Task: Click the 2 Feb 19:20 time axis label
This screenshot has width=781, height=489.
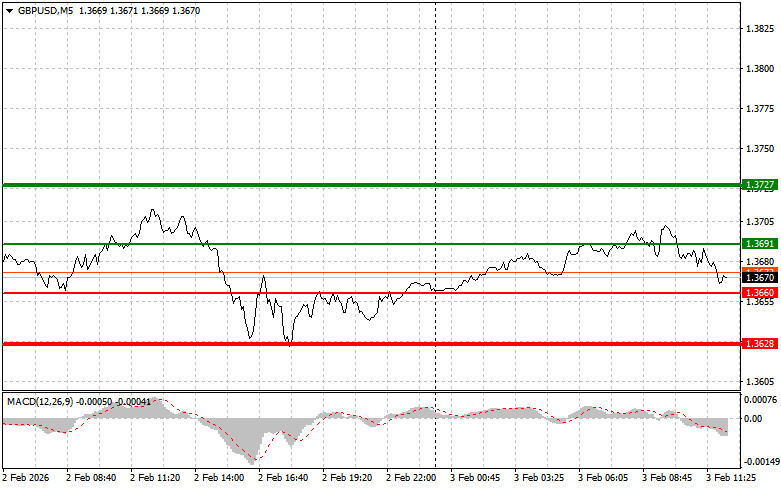Action: pos(347,478)
